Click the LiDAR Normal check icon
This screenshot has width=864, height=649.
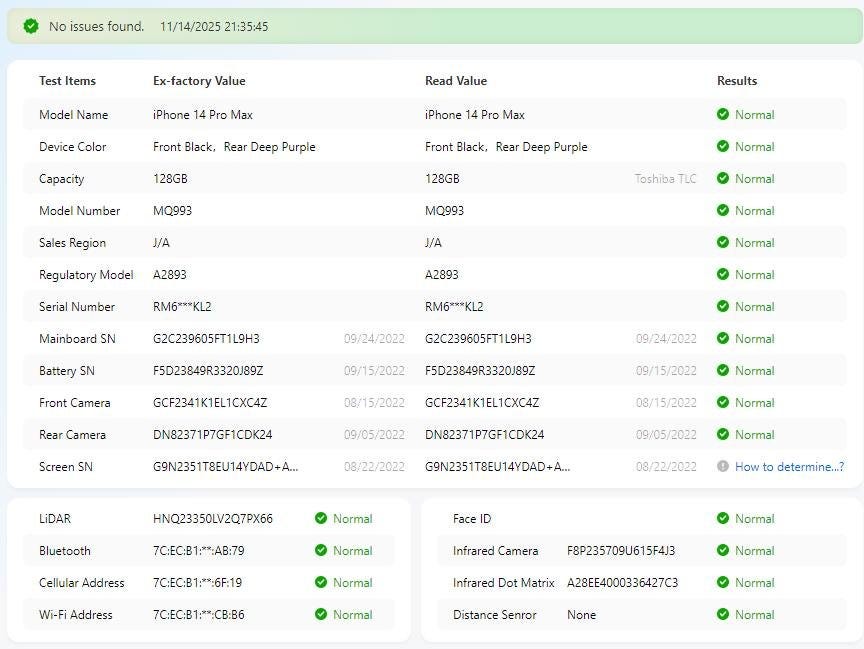(321, 519)
